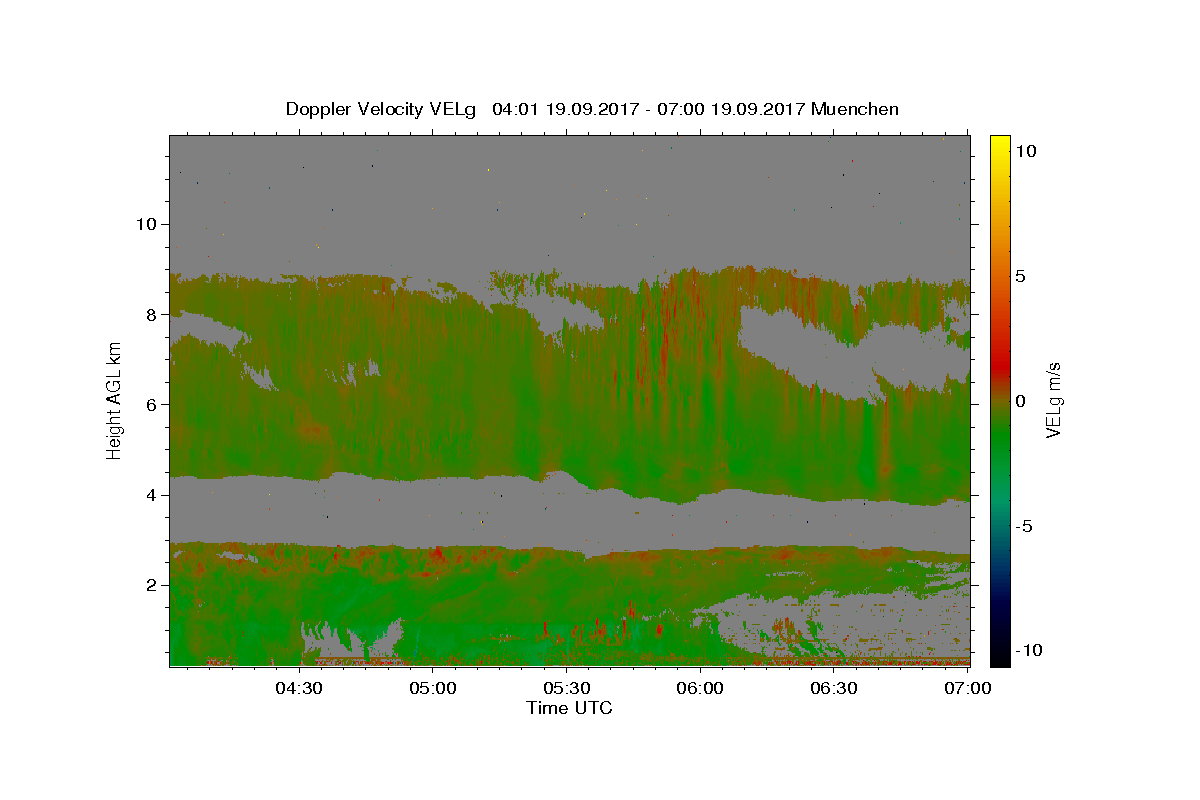Click the yellow top of the colorbar
Viewport: 1200px width, 800px height.
coord(999,141)
